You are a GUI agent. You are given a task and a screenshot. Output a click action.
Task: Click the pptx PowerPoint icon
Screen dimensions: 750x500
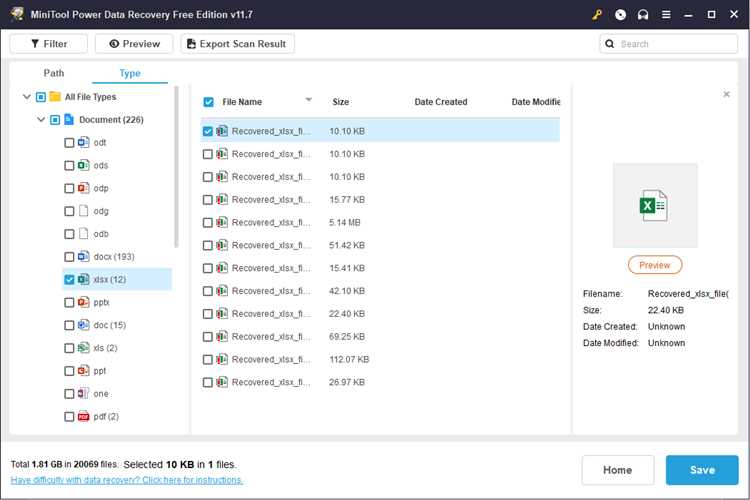(84, 302)
